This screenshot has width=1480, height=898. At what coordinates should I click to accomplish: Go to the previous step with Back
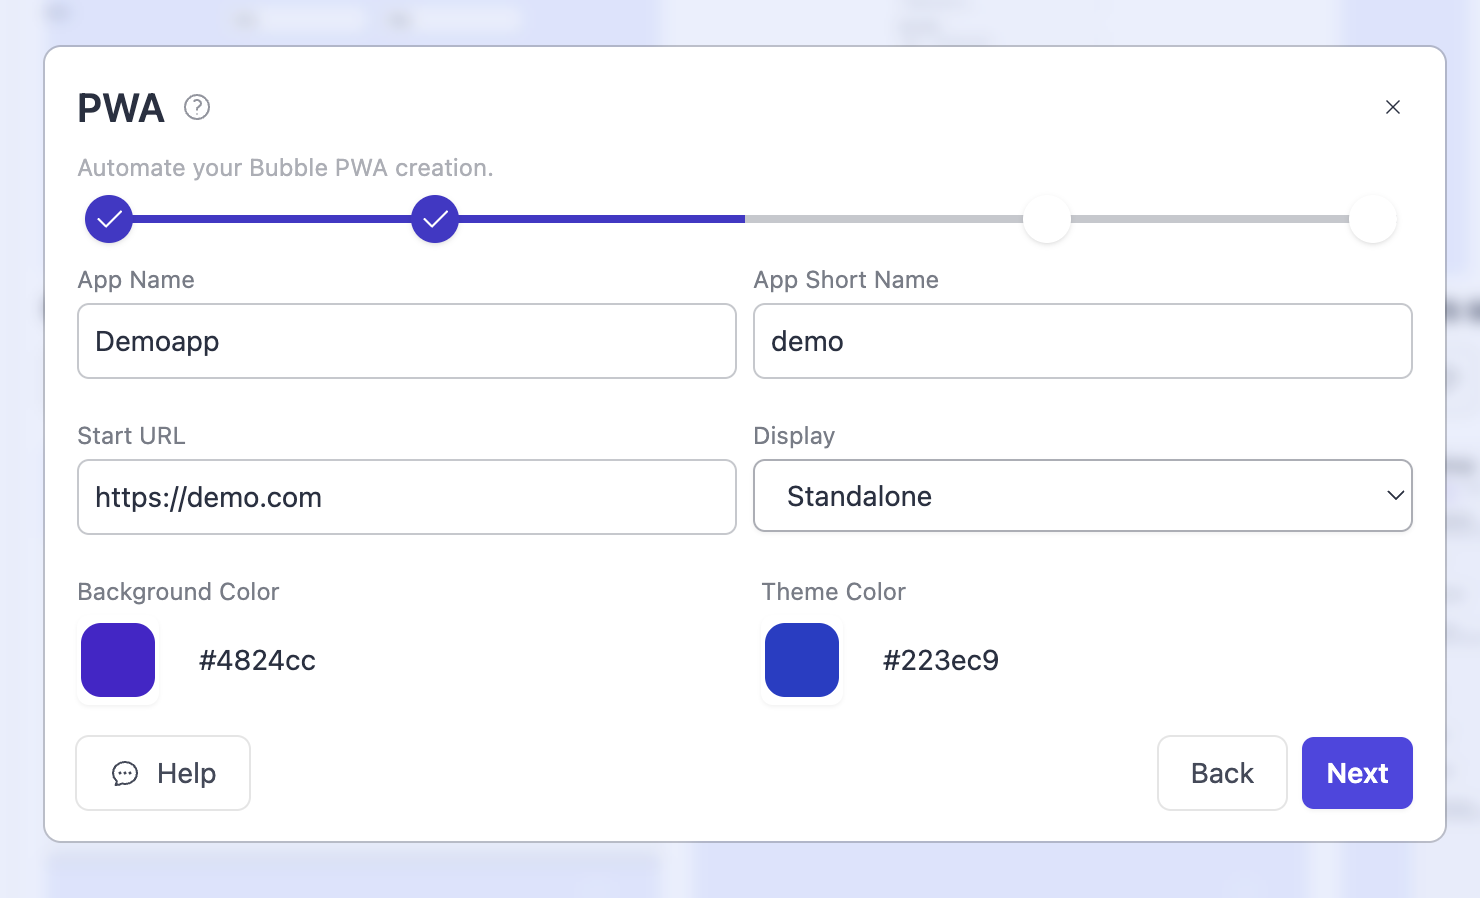click(x=1221, y=773)
